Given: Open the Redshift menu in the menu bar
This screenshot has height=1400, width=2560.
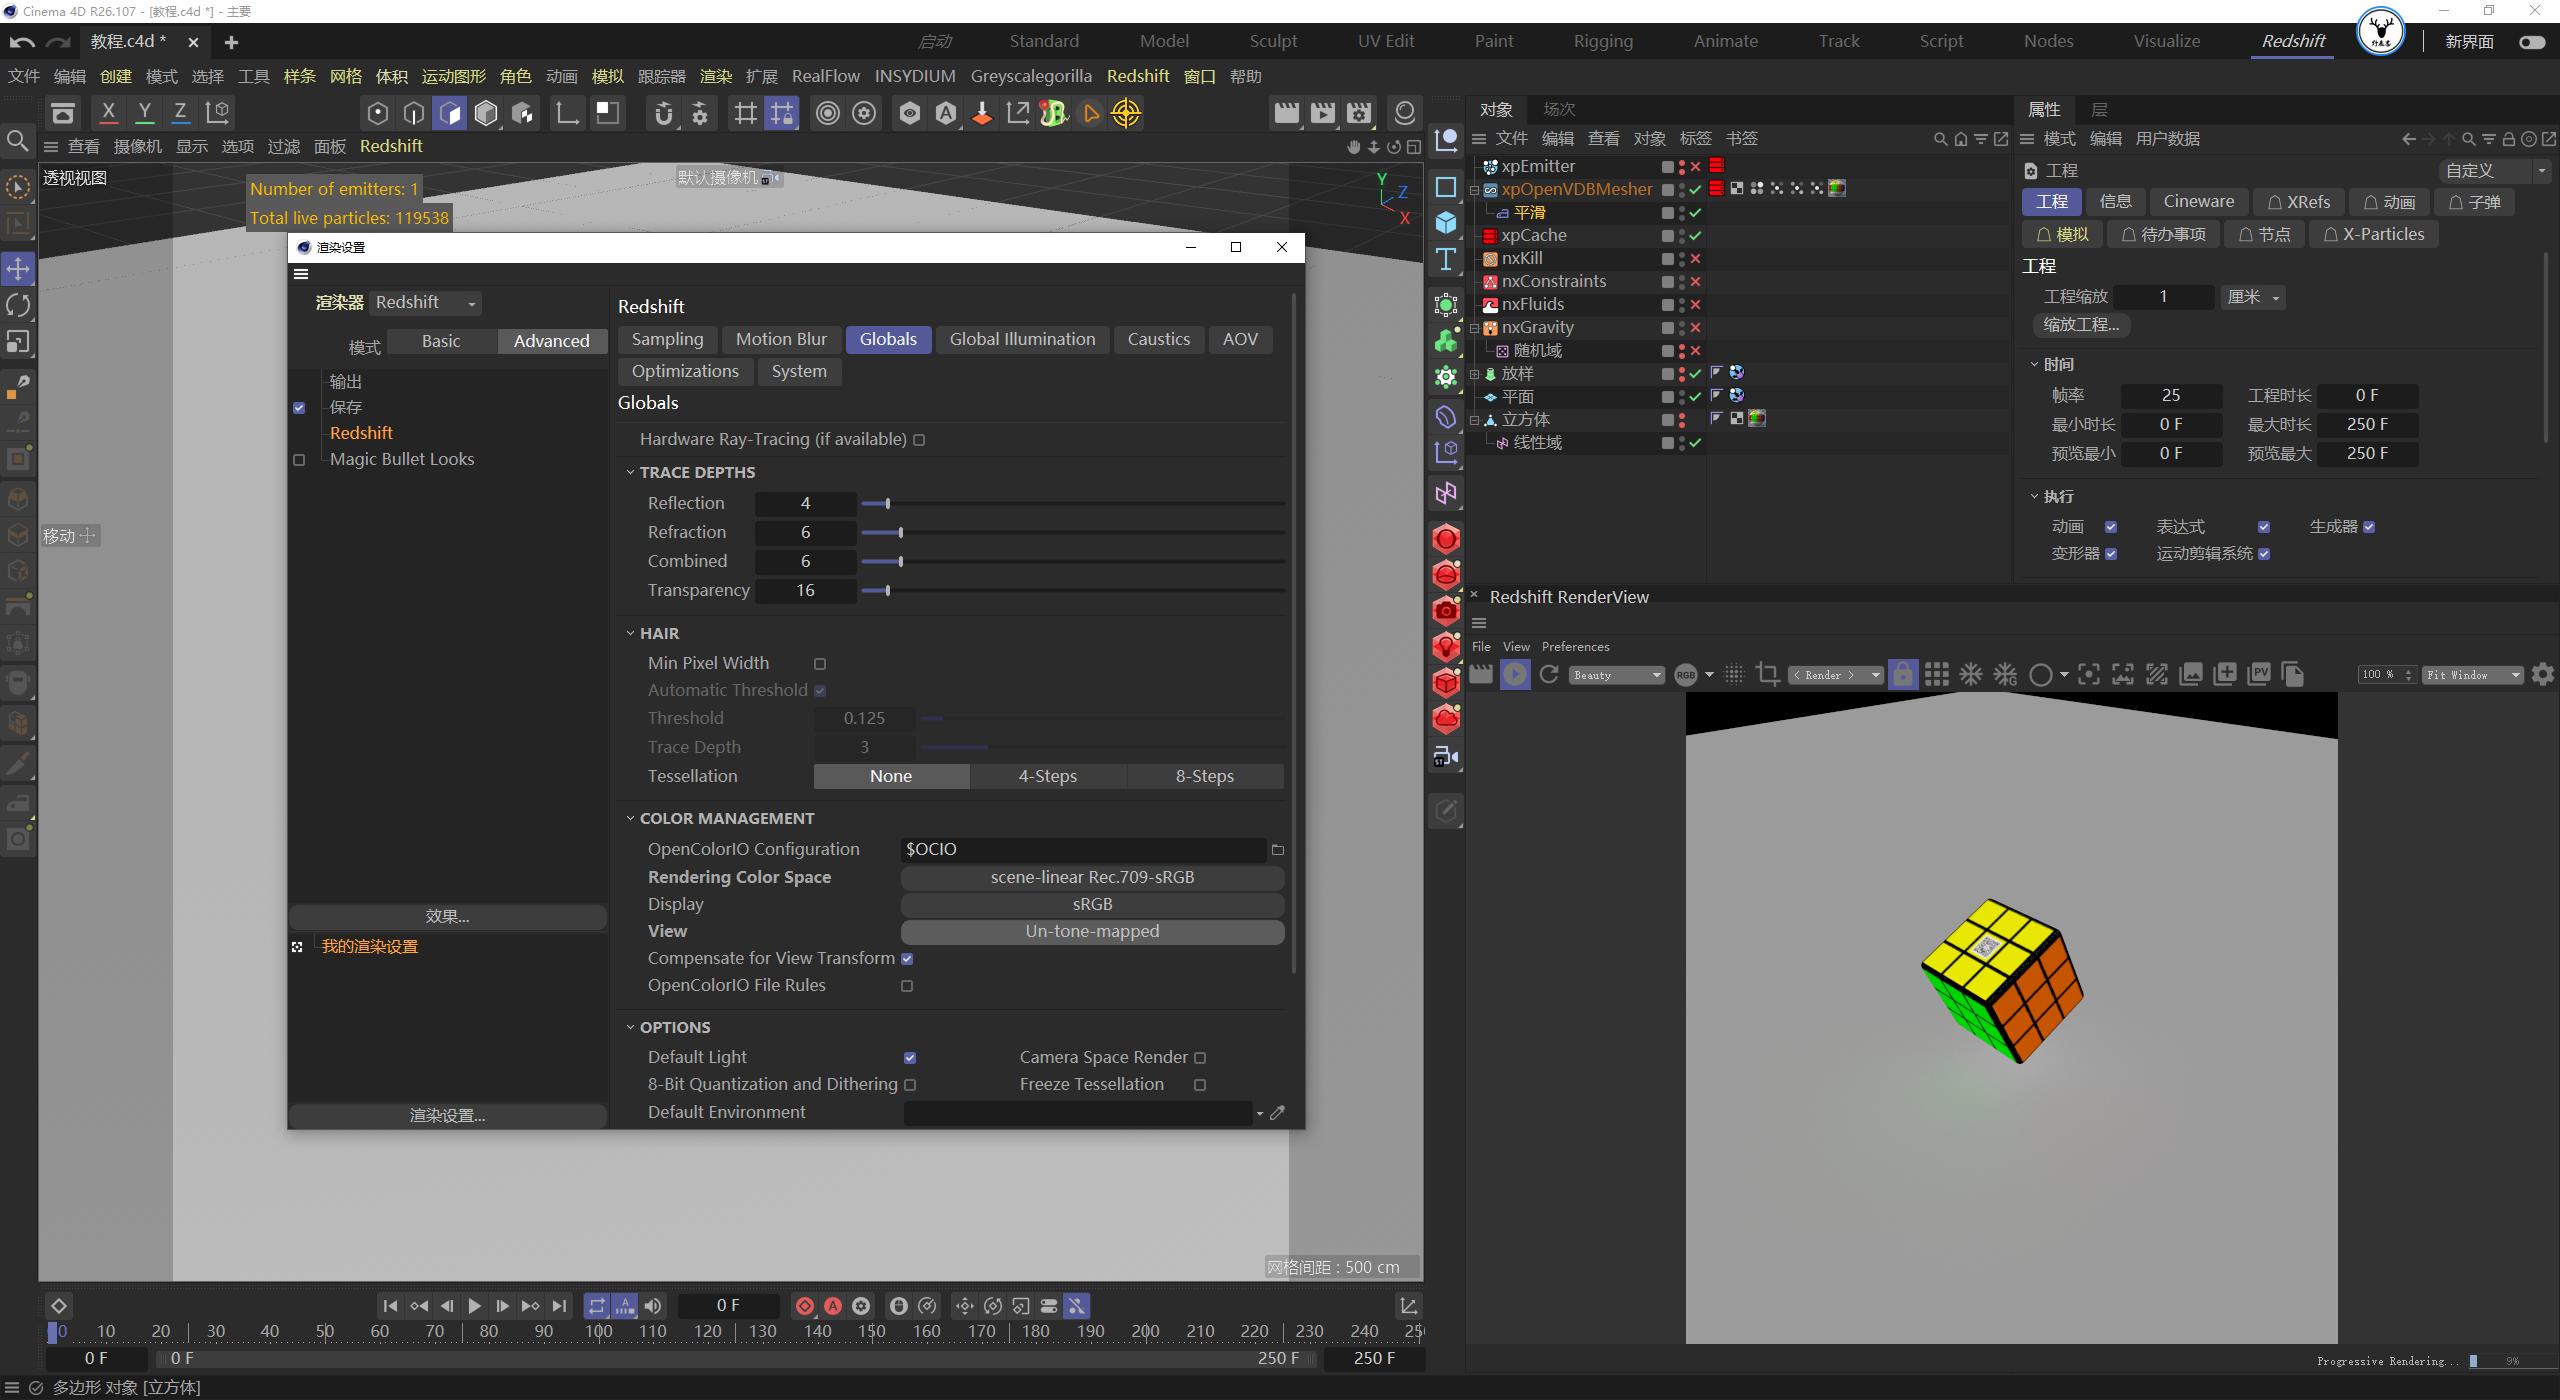Looking at the screenshot, I should [x=1137, y=76].
